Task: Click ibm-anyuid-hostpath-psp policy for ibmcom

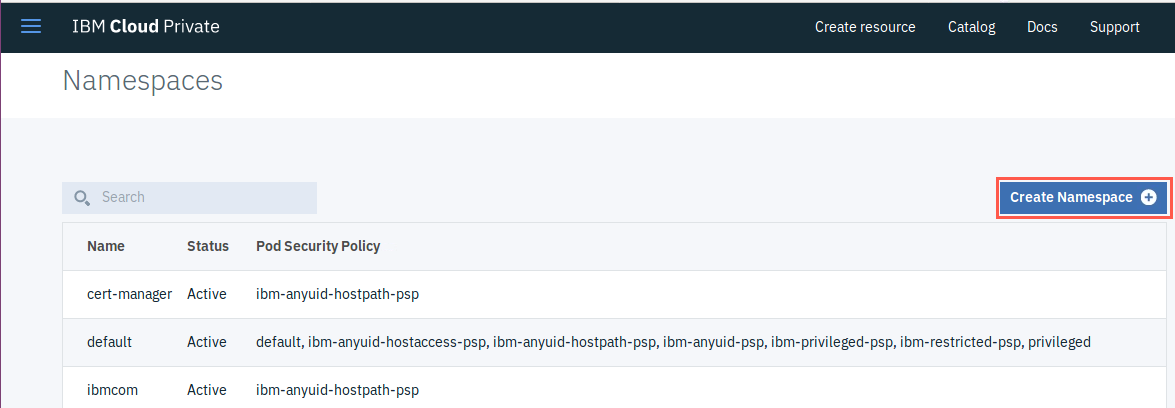Action: 337,390
